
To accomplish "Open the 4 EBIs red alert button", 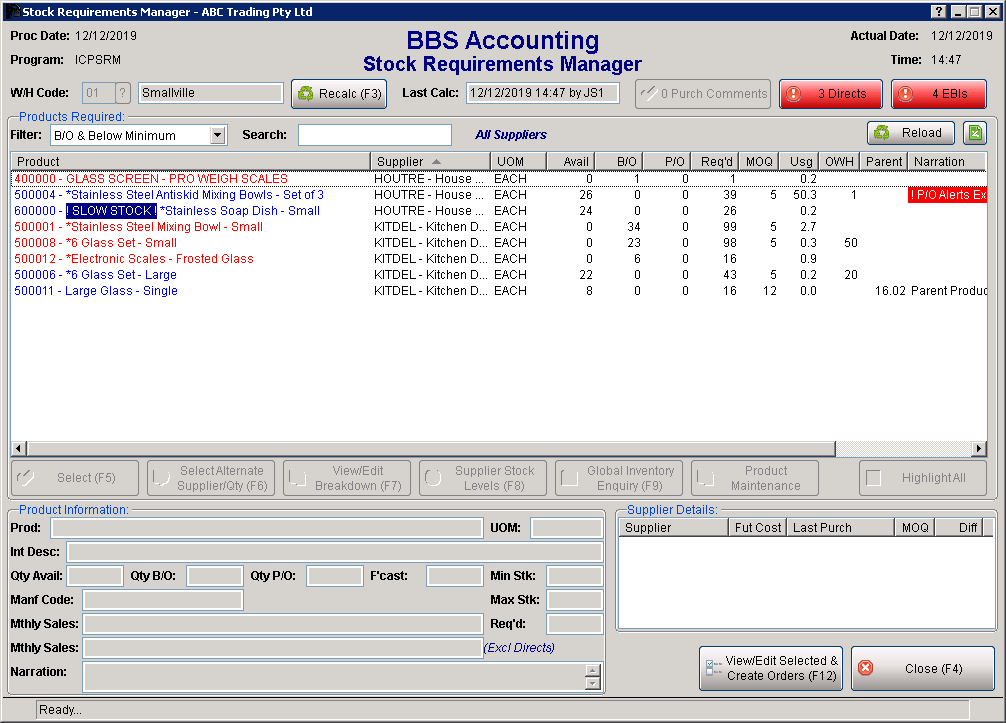I will point(938,94).
